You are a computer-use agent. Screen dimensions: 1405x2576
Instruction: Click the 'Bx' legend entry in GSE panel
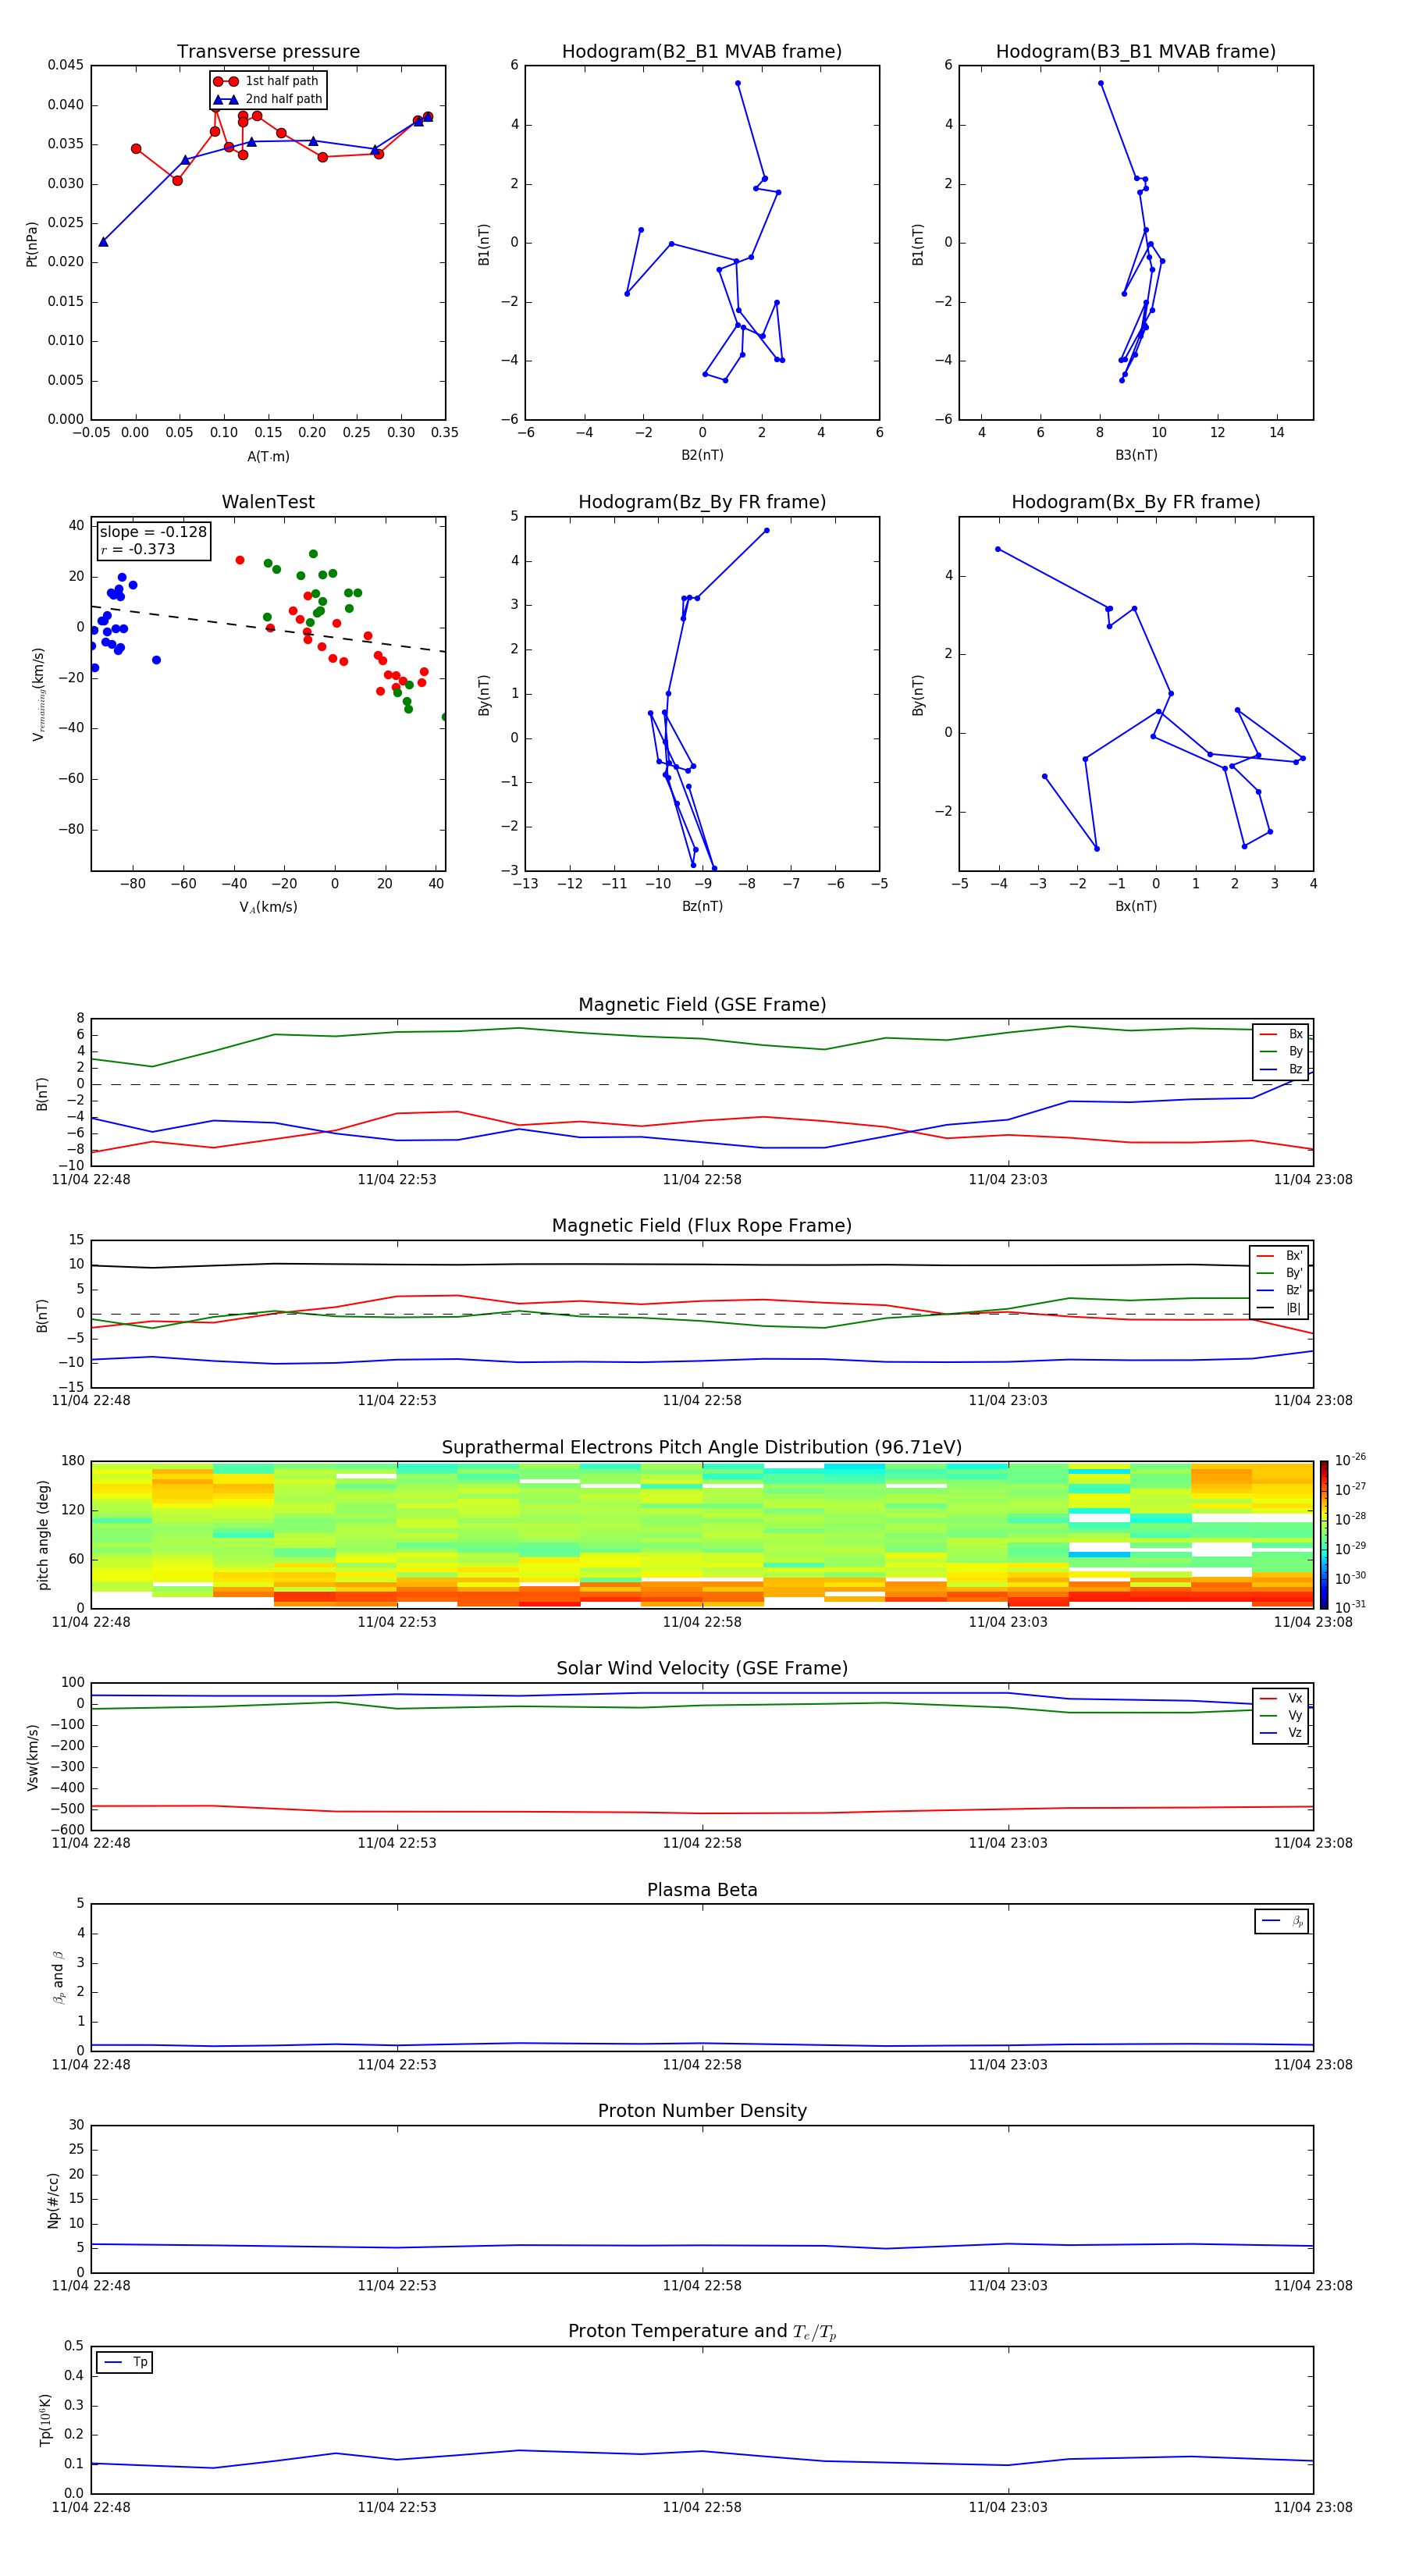click(x=1281, y=1034)
